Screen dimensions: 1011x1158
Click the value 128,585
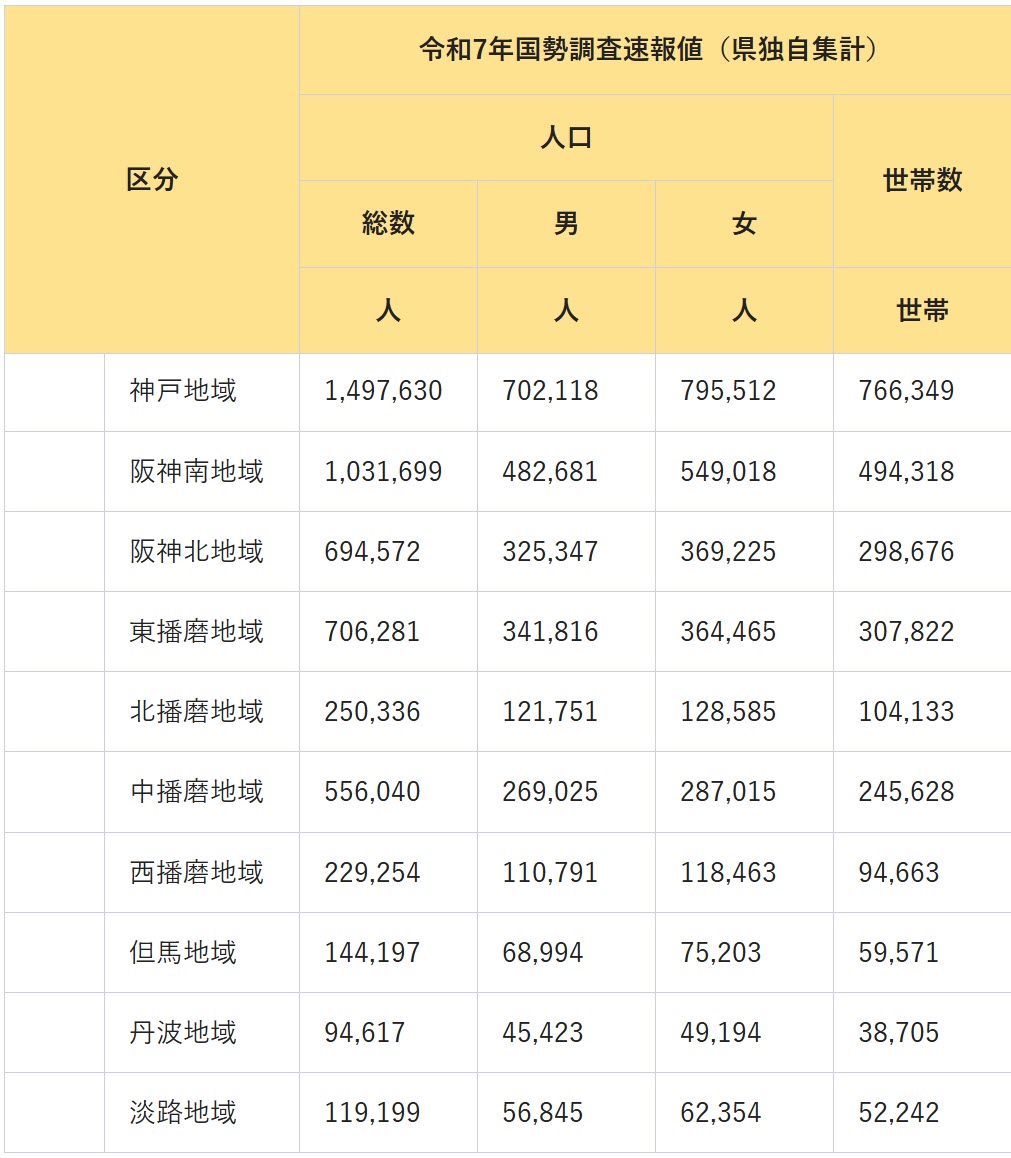728,712
